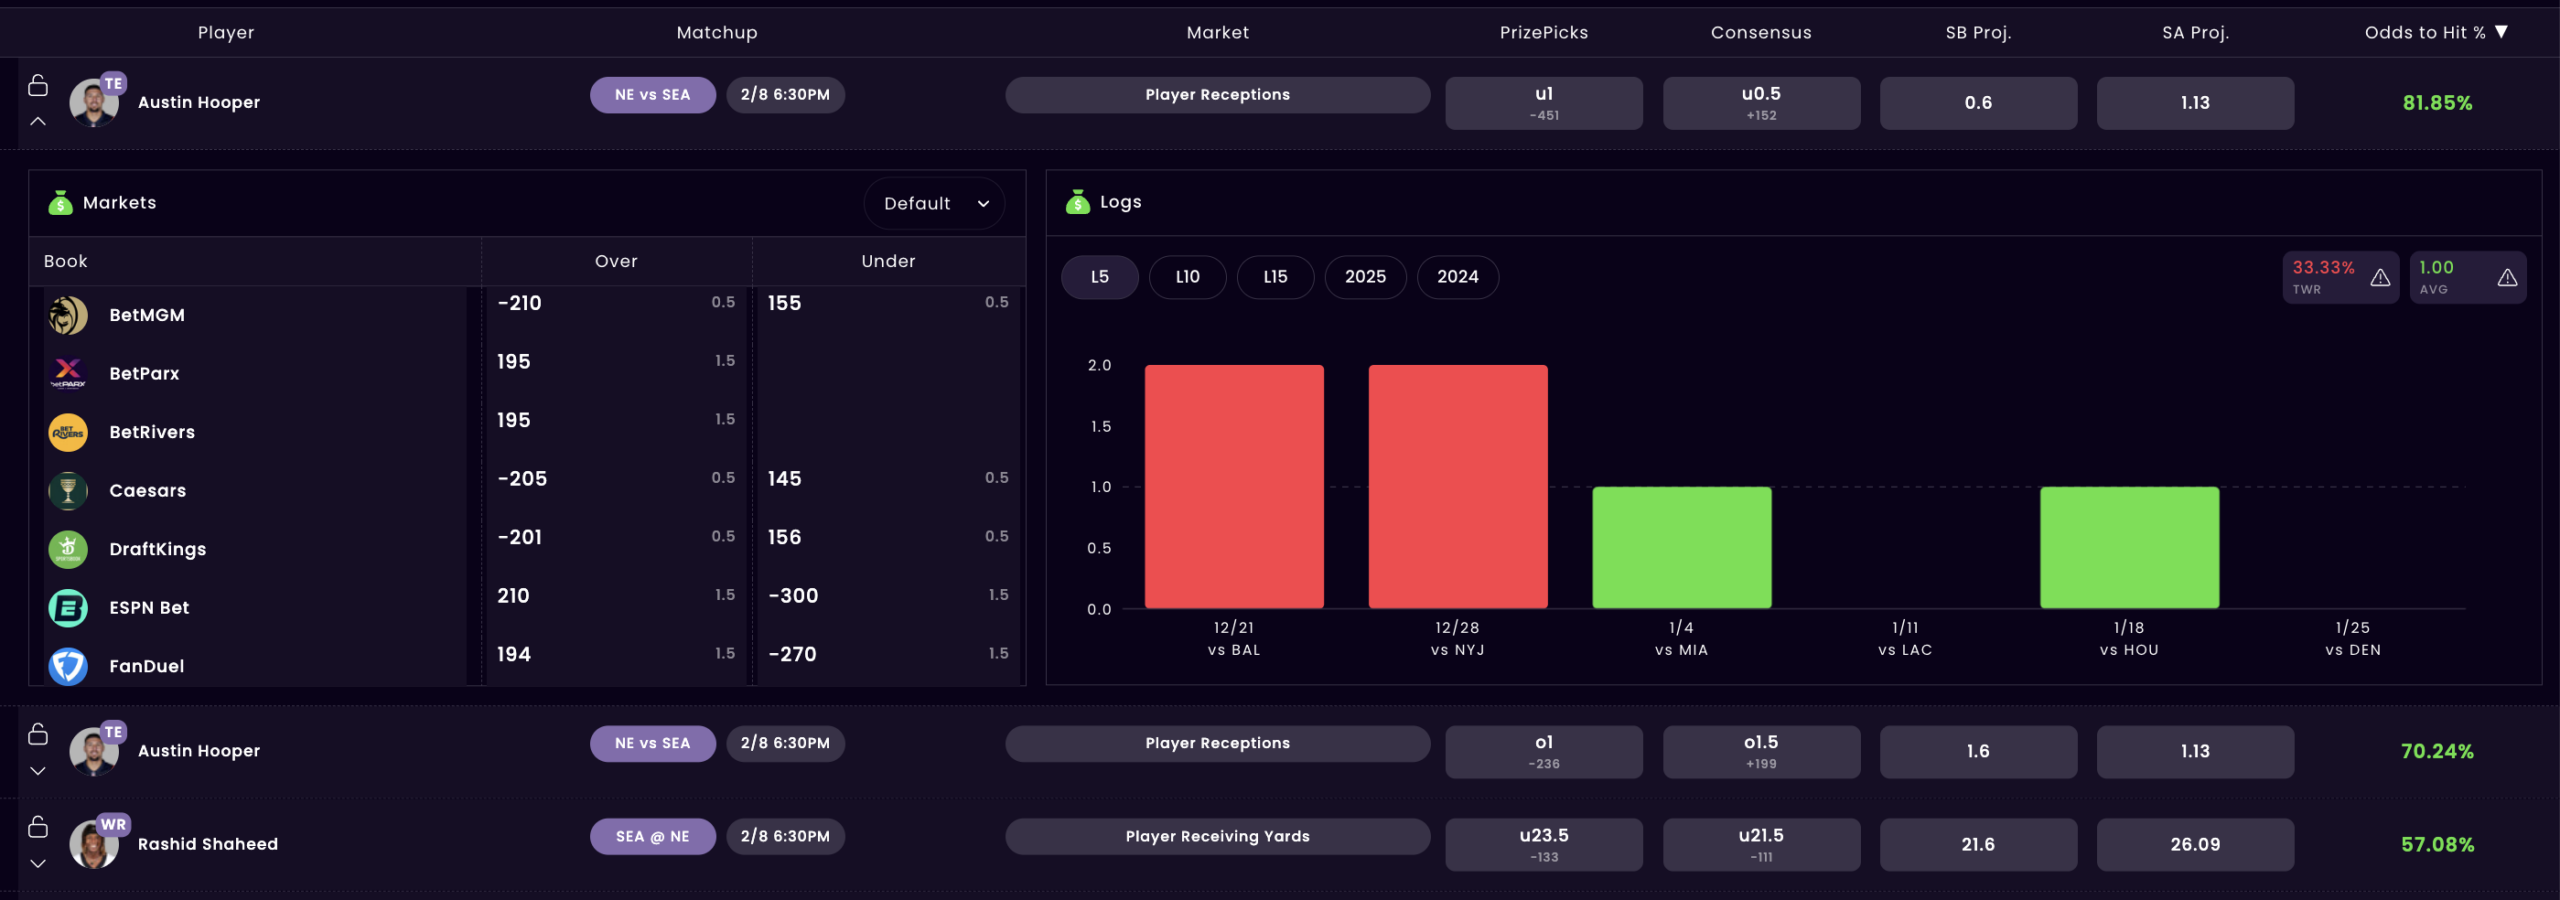Click the red 12/21 vs BAL bar

pyautogui.click(x=1234, y=486)
